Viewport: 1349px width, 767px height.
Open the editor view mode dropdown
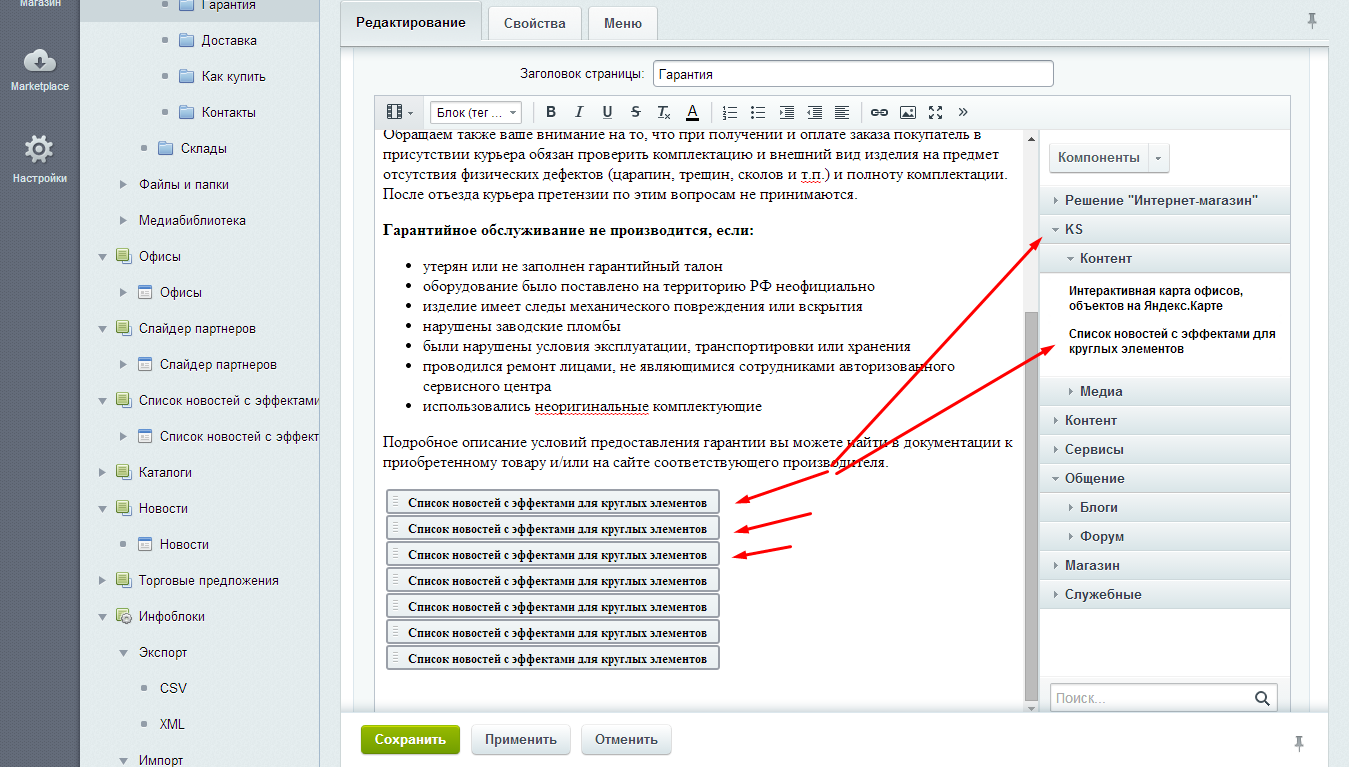pyautogui.click(x=399, y=112)
